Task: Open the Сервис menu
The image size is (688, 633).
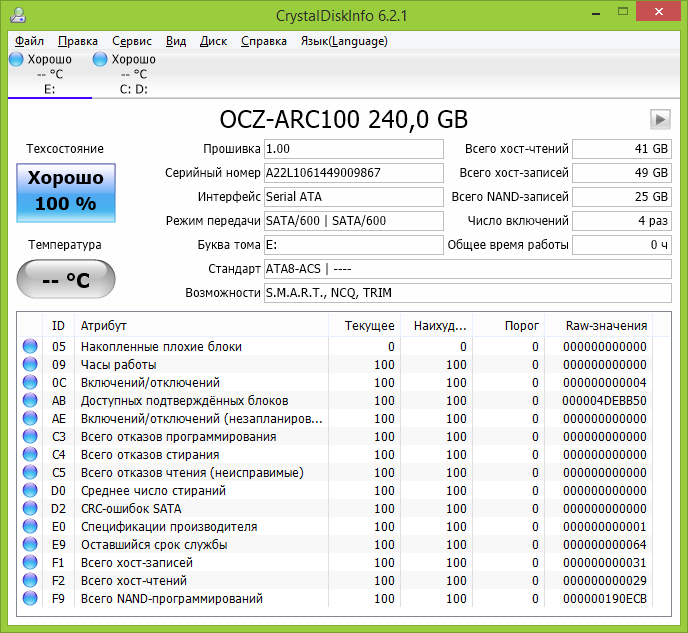Action: (132, 41)
